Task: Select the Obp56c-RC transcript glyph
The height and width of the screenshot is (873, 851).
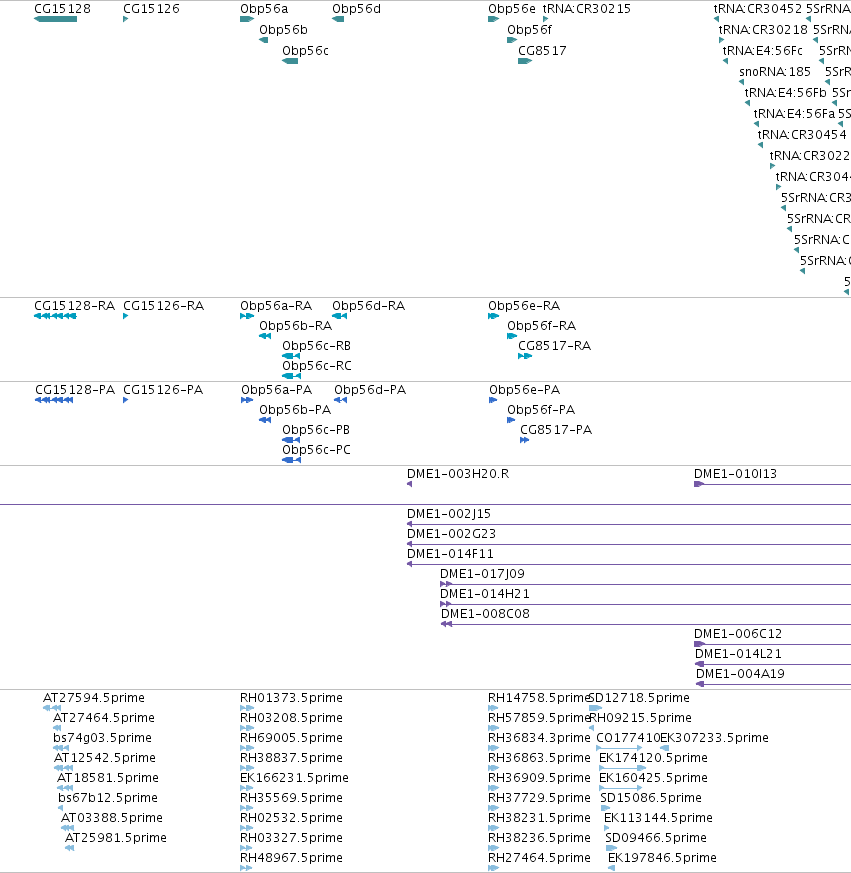Action: 291,376
